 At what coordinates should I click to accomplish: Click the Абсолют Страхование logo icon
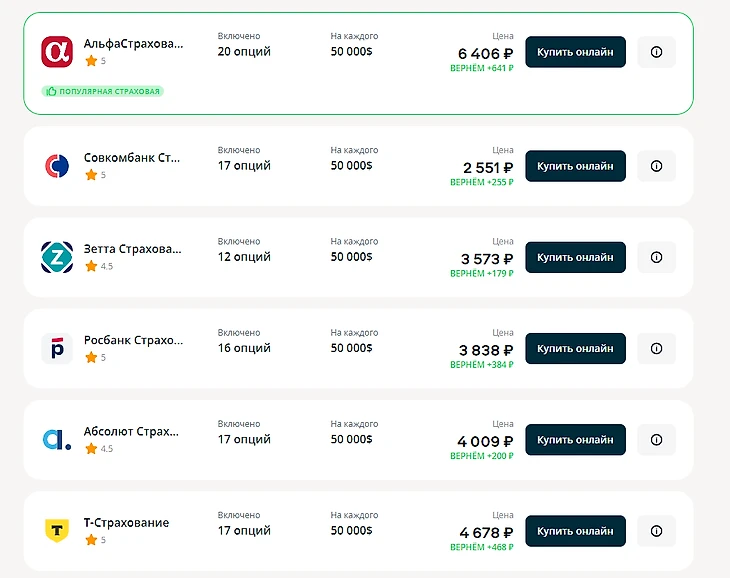pyautogui.click(x=57, y=439)
